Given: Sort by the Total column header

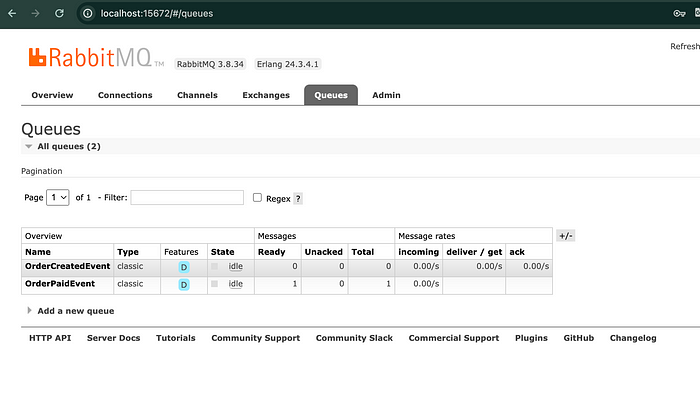Looking at the screenshot, I should (x=362, y=252).
